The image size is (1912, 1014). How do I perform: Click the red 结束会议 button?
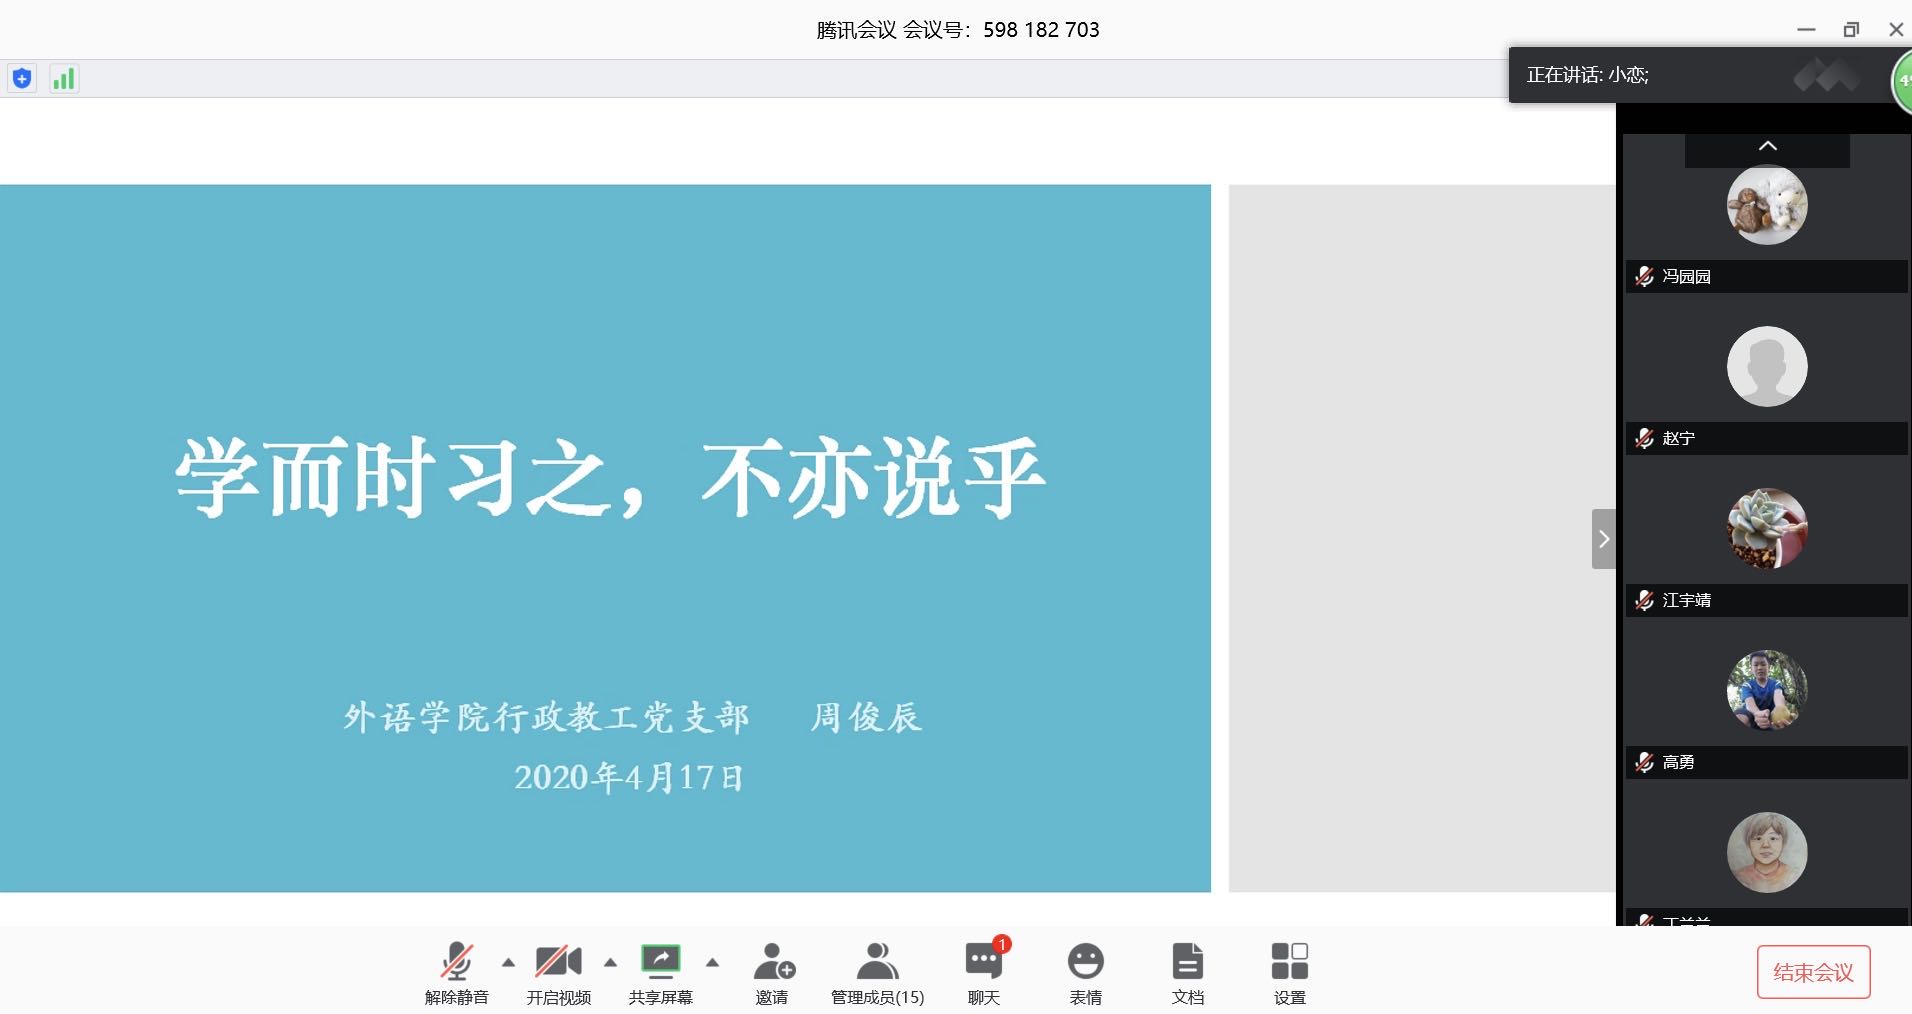(1812, 972)
